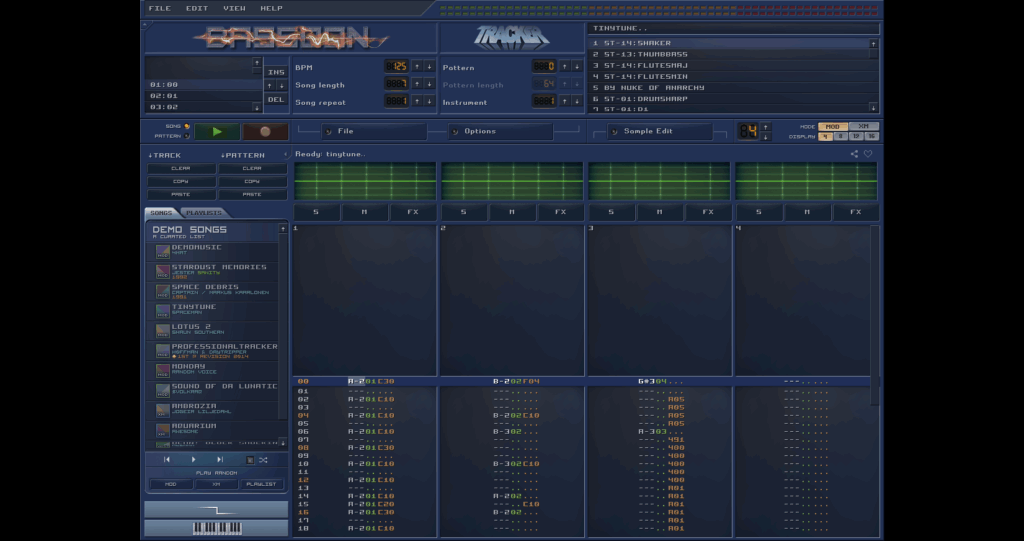Increase the BPM value with up arrow
Screen dimensions: 1024x541
pyautogui.click(x=417, y=66)
